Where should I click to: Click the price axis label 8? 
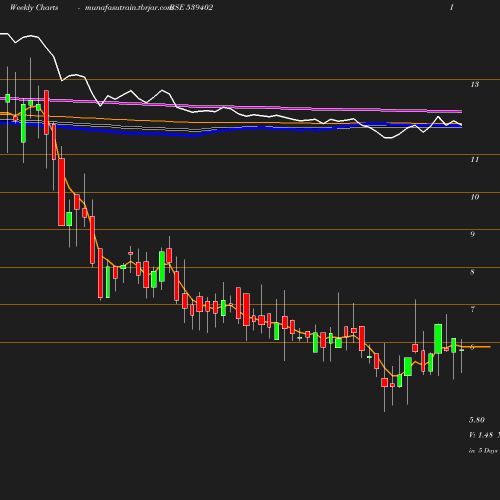pos(472,272)
